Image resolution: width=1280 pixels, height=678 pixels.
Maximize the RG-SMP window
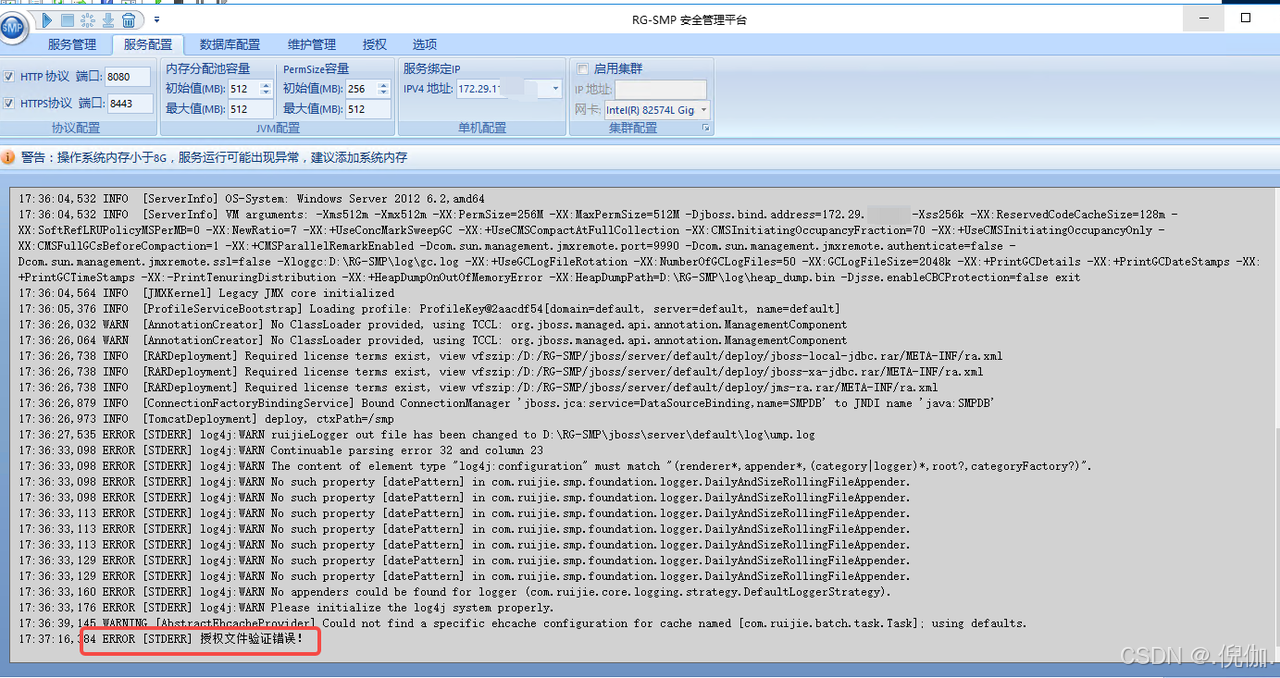point(1246,18)
